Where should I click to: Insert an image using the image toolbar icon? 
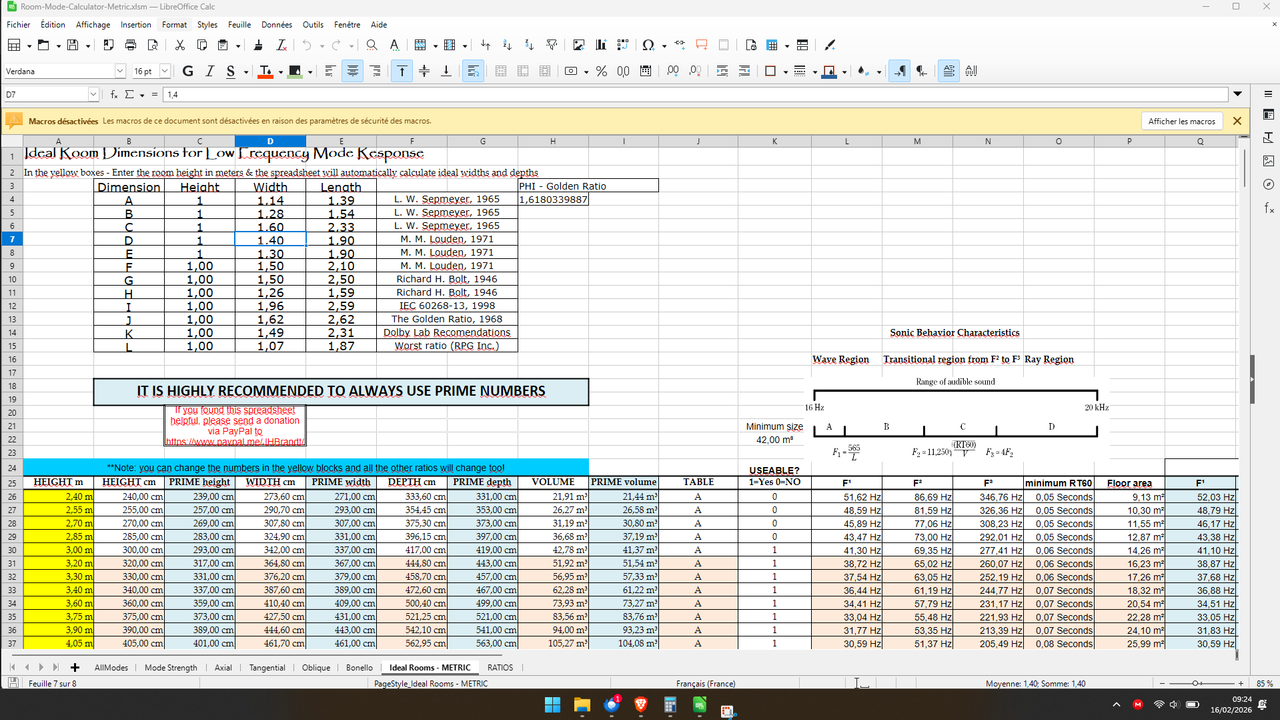578,45
